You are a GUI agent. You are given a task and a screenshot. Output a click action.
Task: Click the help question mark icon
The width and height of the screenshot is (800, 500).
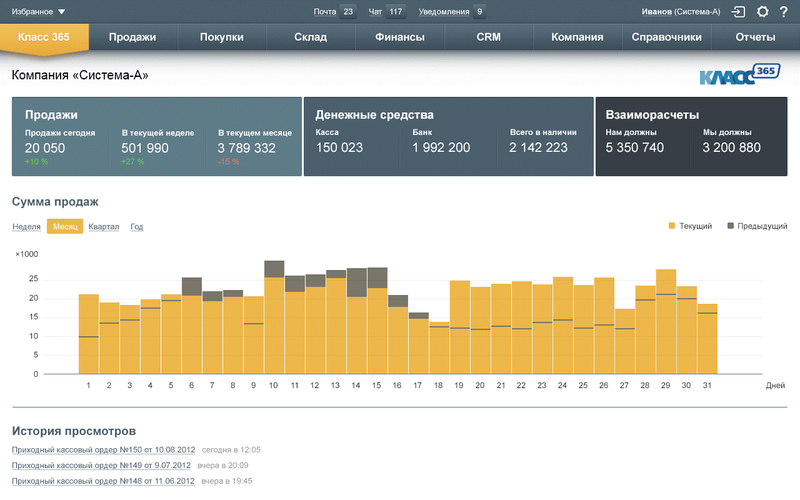pyautogui.click(x=784, y=12)
